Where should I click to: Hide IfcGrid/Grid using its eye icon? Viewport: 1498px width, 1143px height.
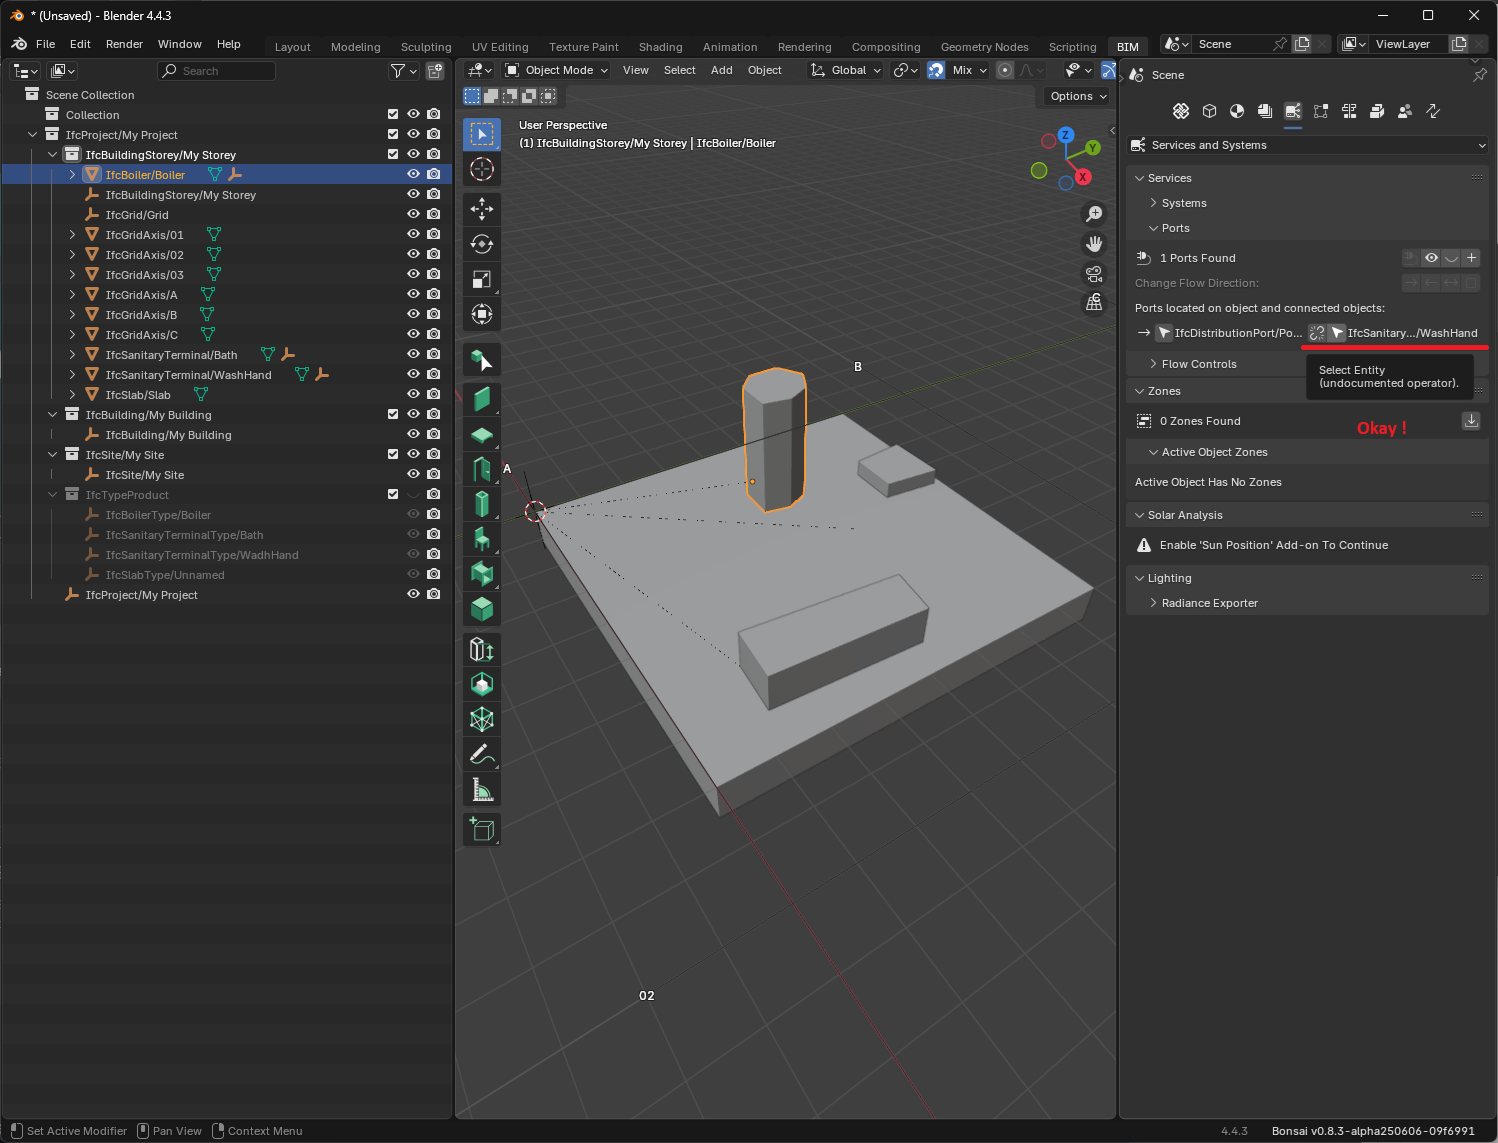point(413,214)
